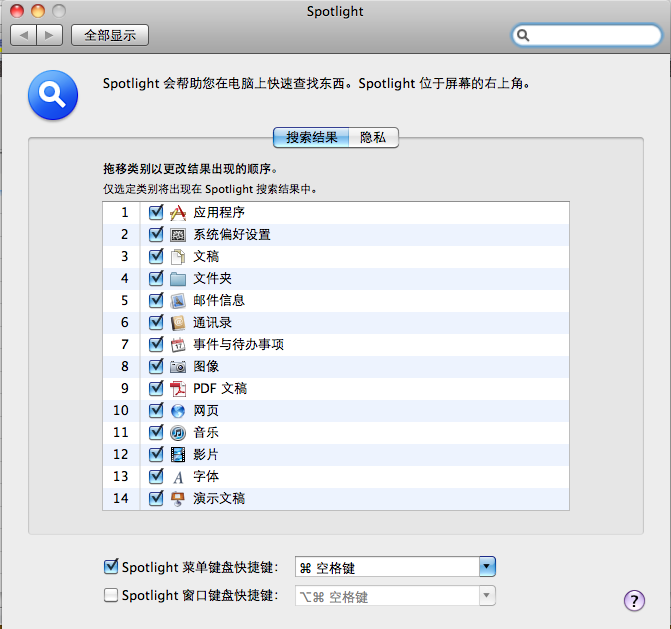Click the 网页 globe icon
Image resolution: width=671 pixels, height=629 pixels.
178,411
